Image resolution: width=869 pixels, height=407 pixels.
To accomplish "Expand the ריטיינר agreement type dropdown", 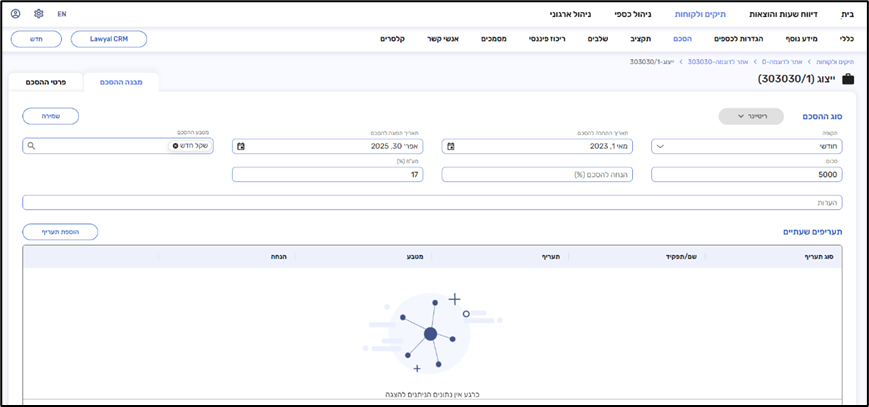I will 751,117.
